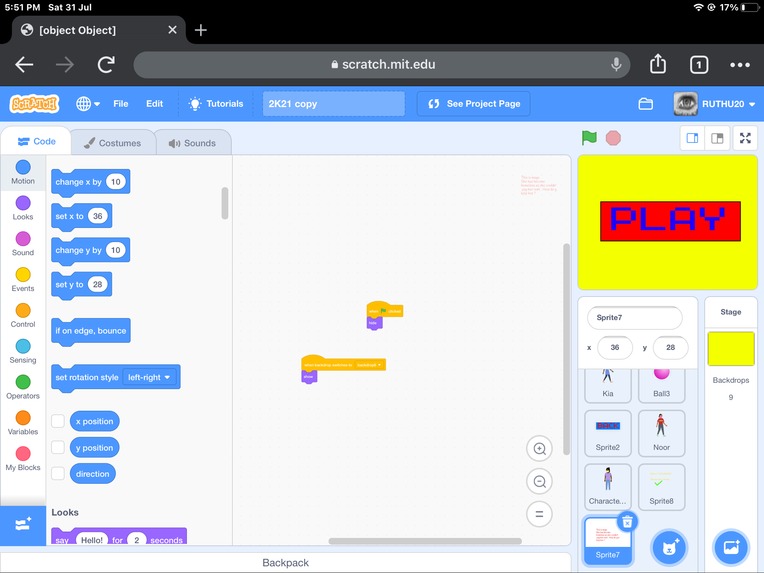The image size is (764, 573).
Task: Click the browser share icon
Action: 658,64
